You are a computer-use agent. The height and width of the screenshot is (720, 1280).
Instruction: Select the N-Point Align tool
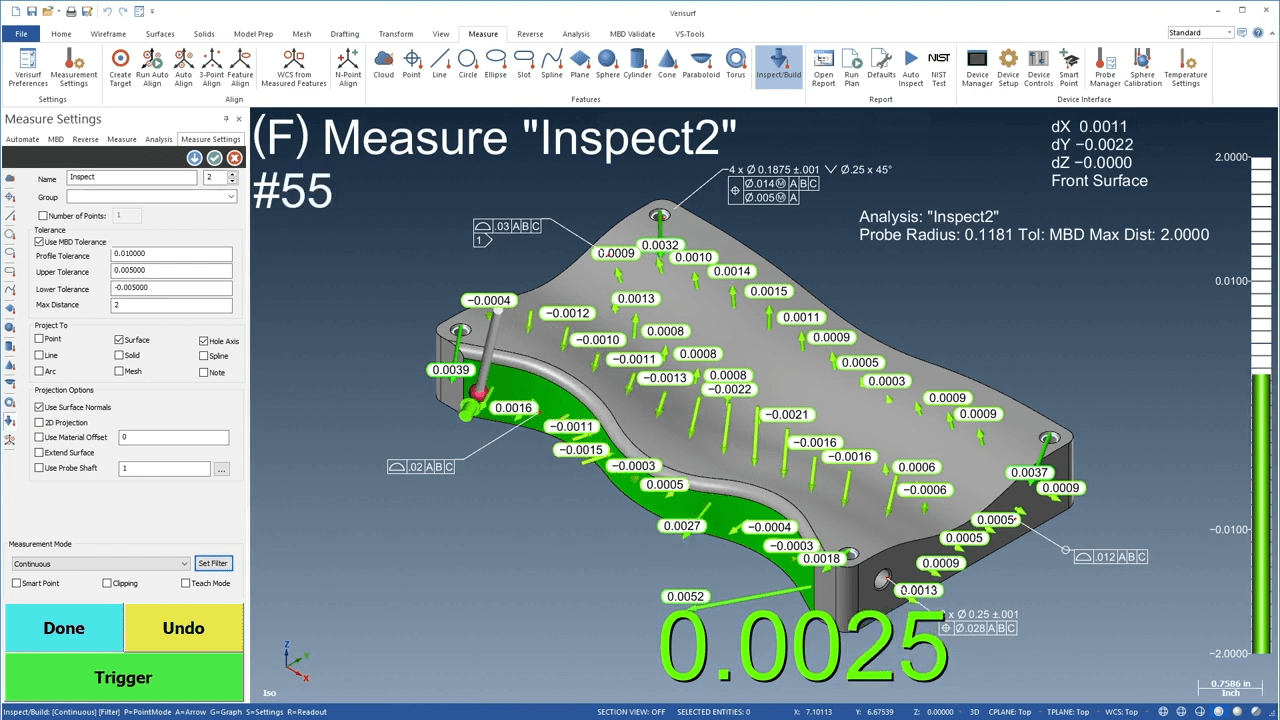tap(348, 68)
